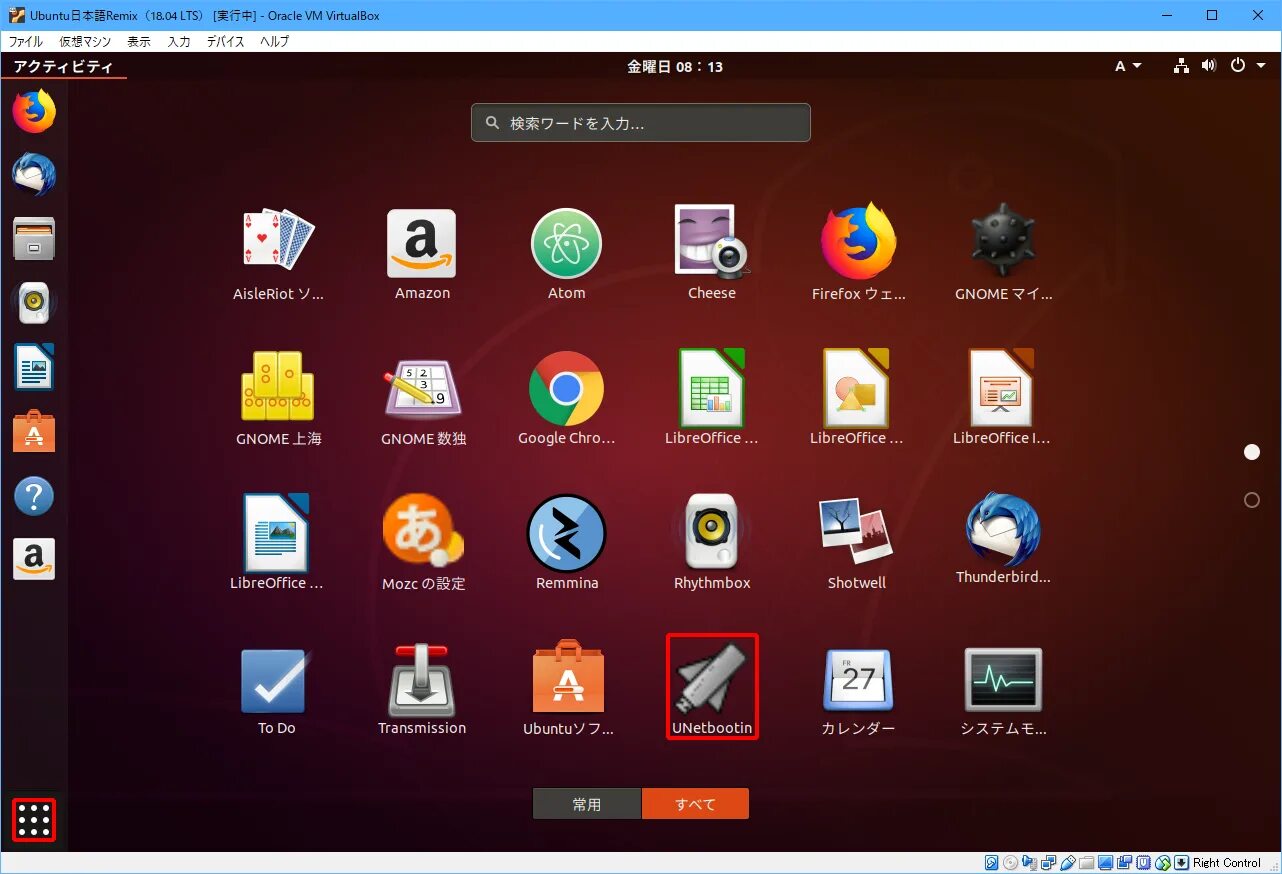Open the 表示 menu
Image resolution: width=1282 pixels, height=874 pixels.
[x=139, y=42]
